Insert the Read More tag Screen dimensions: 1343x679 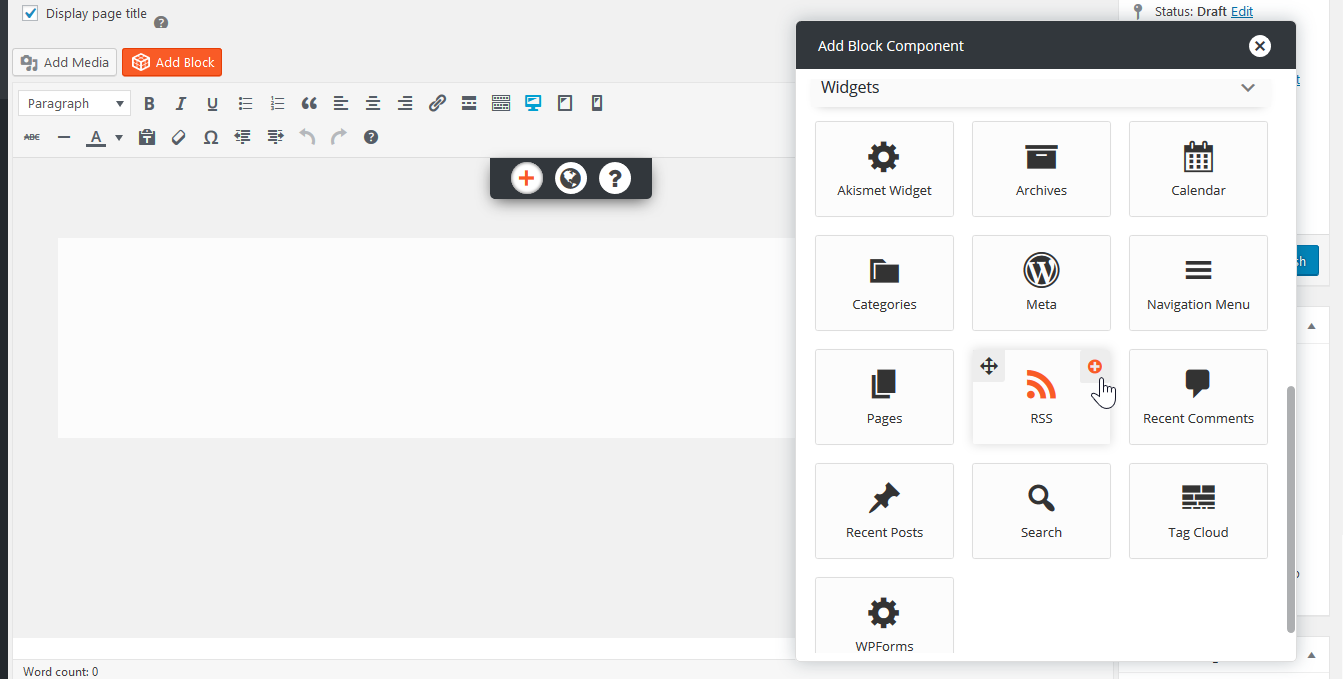(x=469, y=103)
